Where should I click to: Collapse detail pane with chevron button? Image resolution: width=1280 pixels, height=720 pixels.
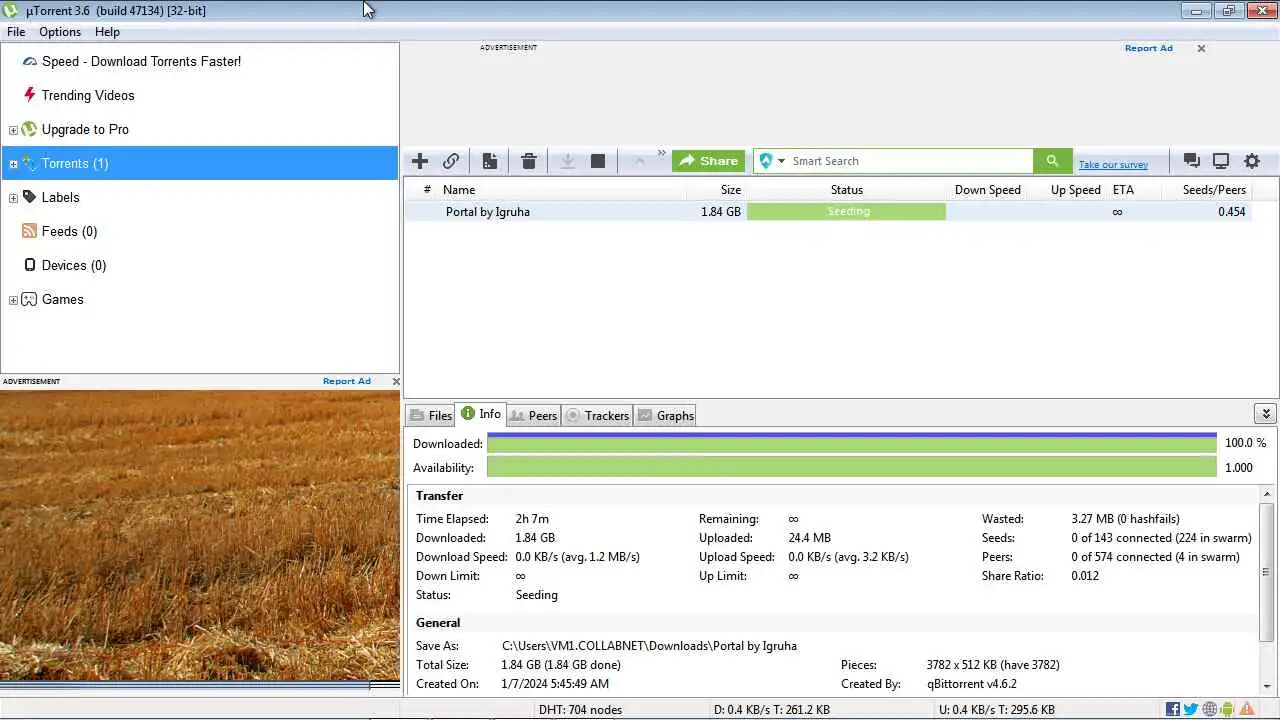click(1265, 414)
